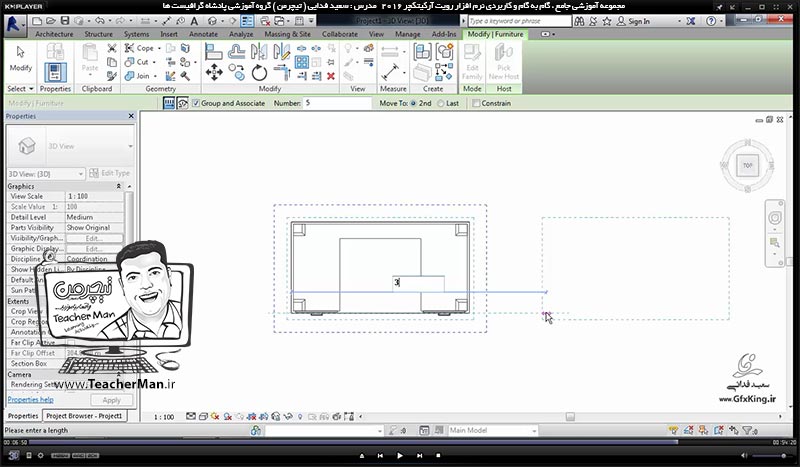Click the Radial array option icon
Image resolution: width=800 pixels, height=467 pixels.
[x=182, y=103]
